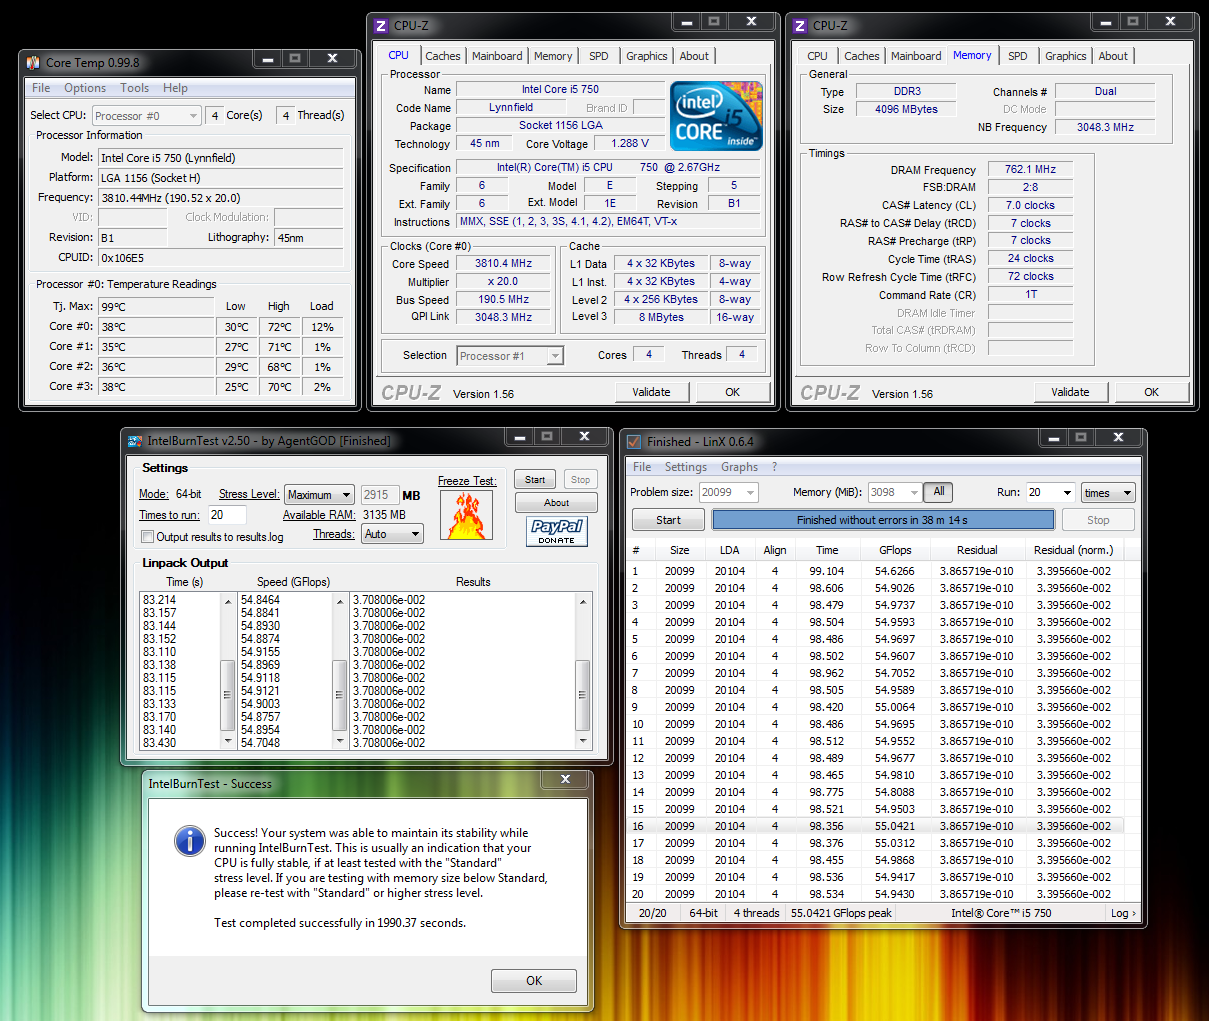Click the About button in IntelBurnTest
This screenshot has width=1209, height=1021.
pos(556,503)
